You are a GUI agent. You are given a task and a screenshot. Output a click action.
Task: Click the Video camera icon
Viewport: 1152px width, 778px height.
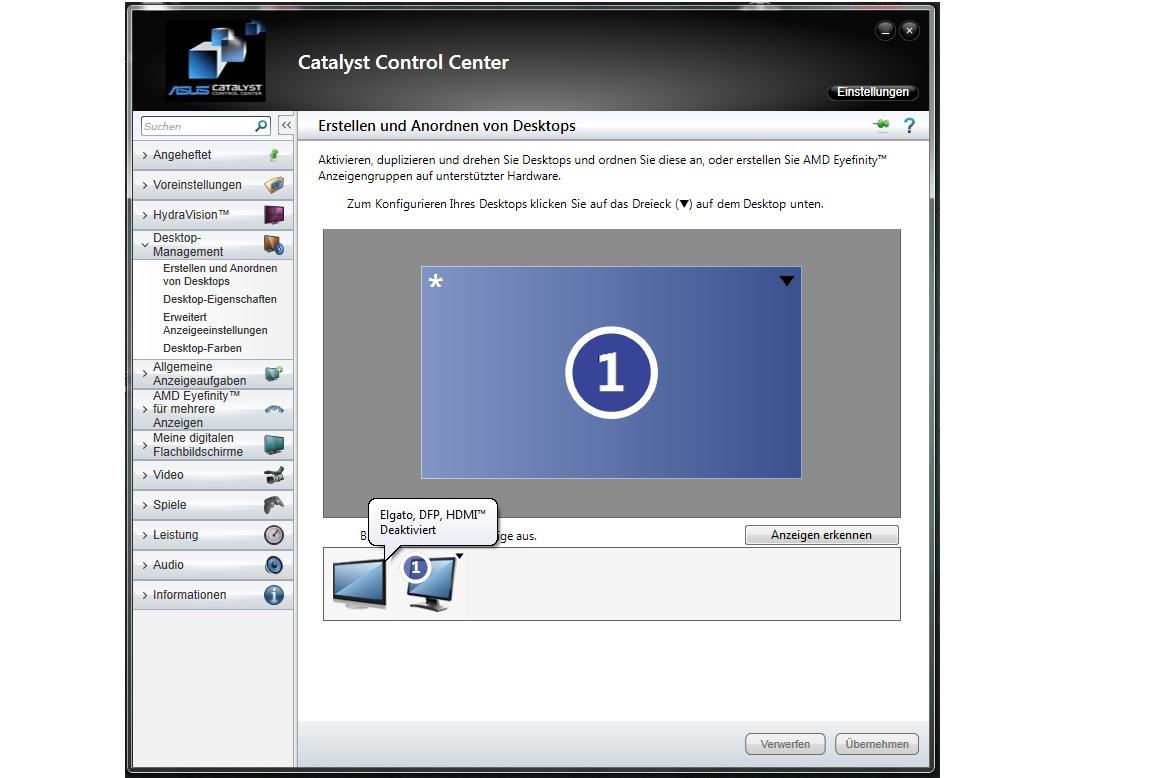(274, 475)
